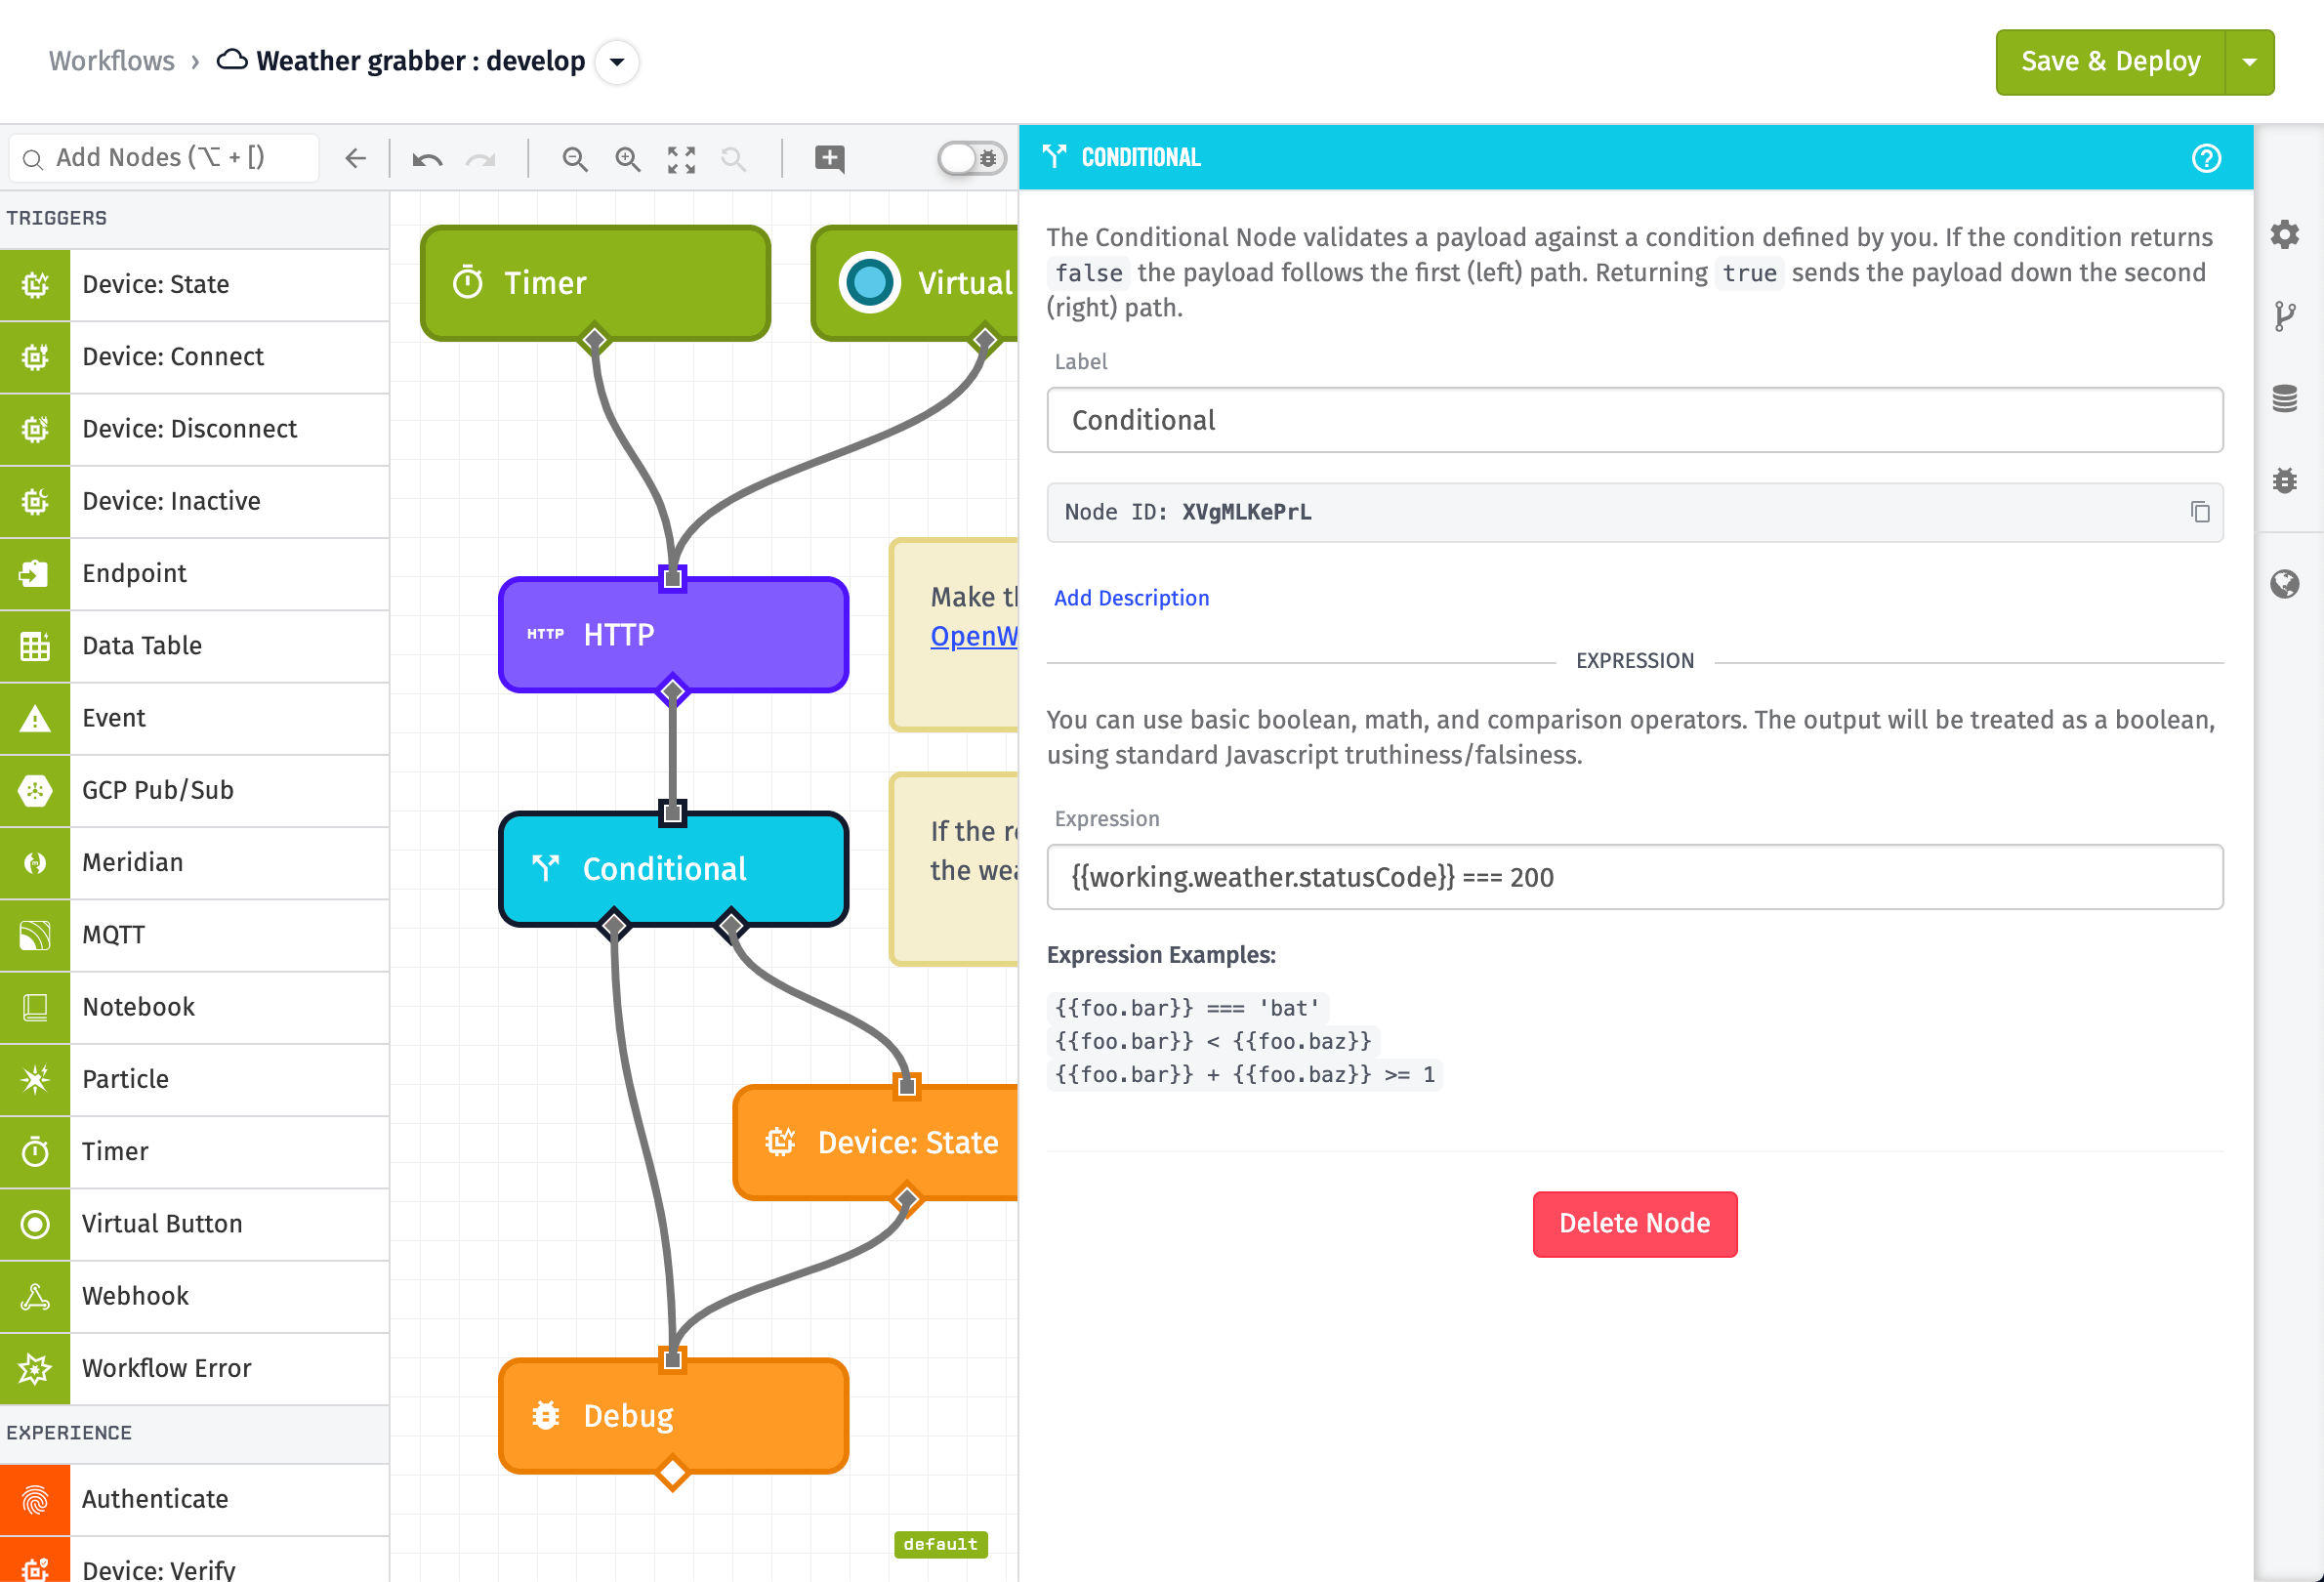The height and width of the screenshot is (1582, 2324).
Task: Select the HTTP node on canvas
Action: [x=673, y=634]
